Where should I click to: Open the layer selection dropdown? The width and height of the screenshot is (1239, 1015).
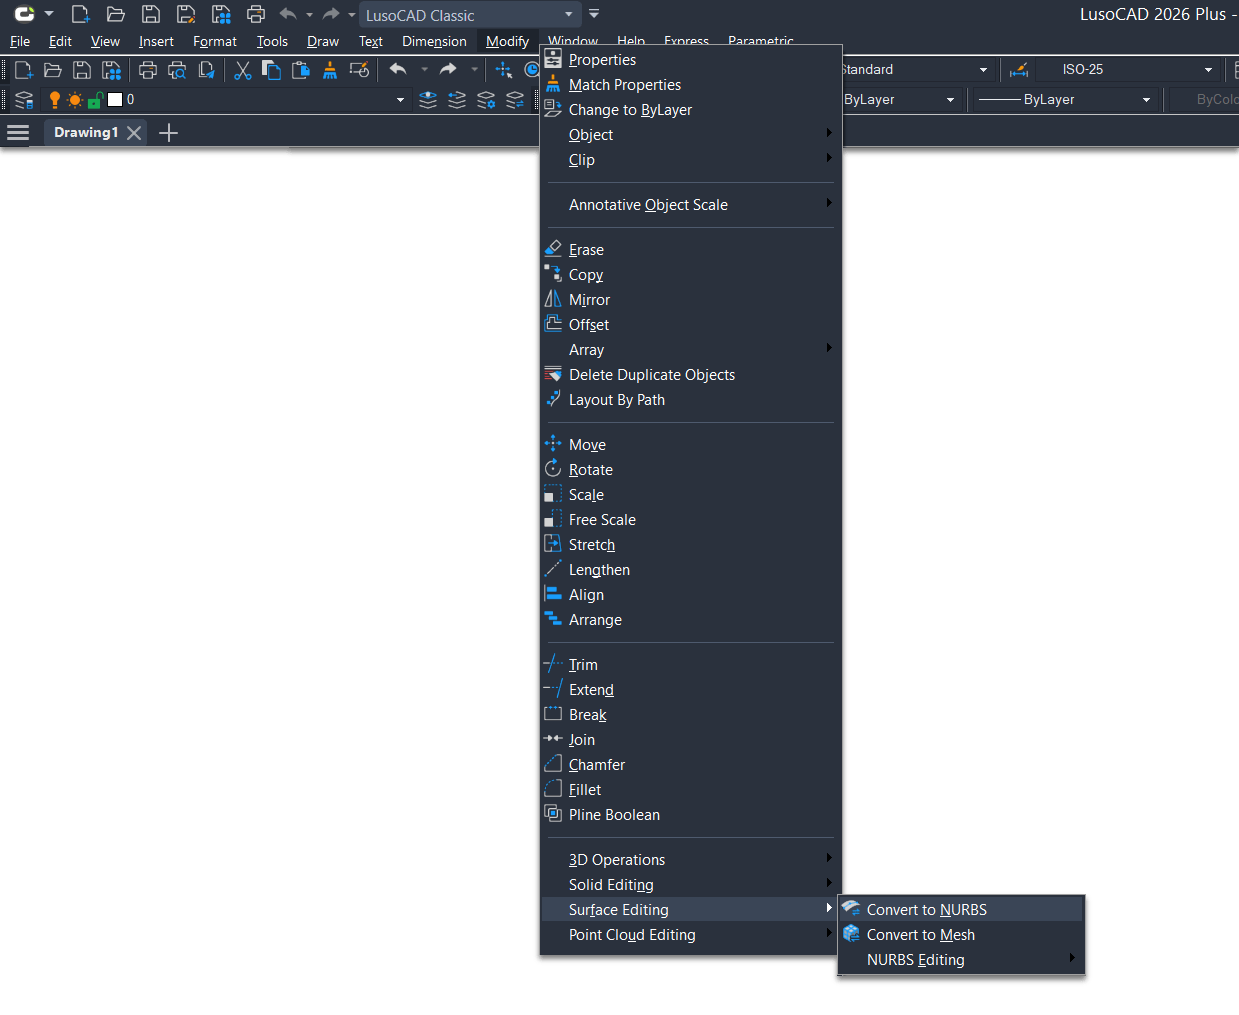[401, 100]
